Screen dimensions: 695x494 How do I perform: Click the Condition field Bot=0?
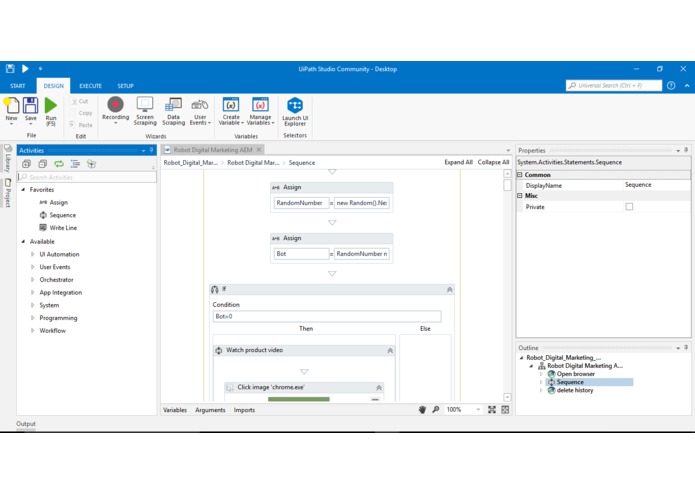tap(327, 316)
